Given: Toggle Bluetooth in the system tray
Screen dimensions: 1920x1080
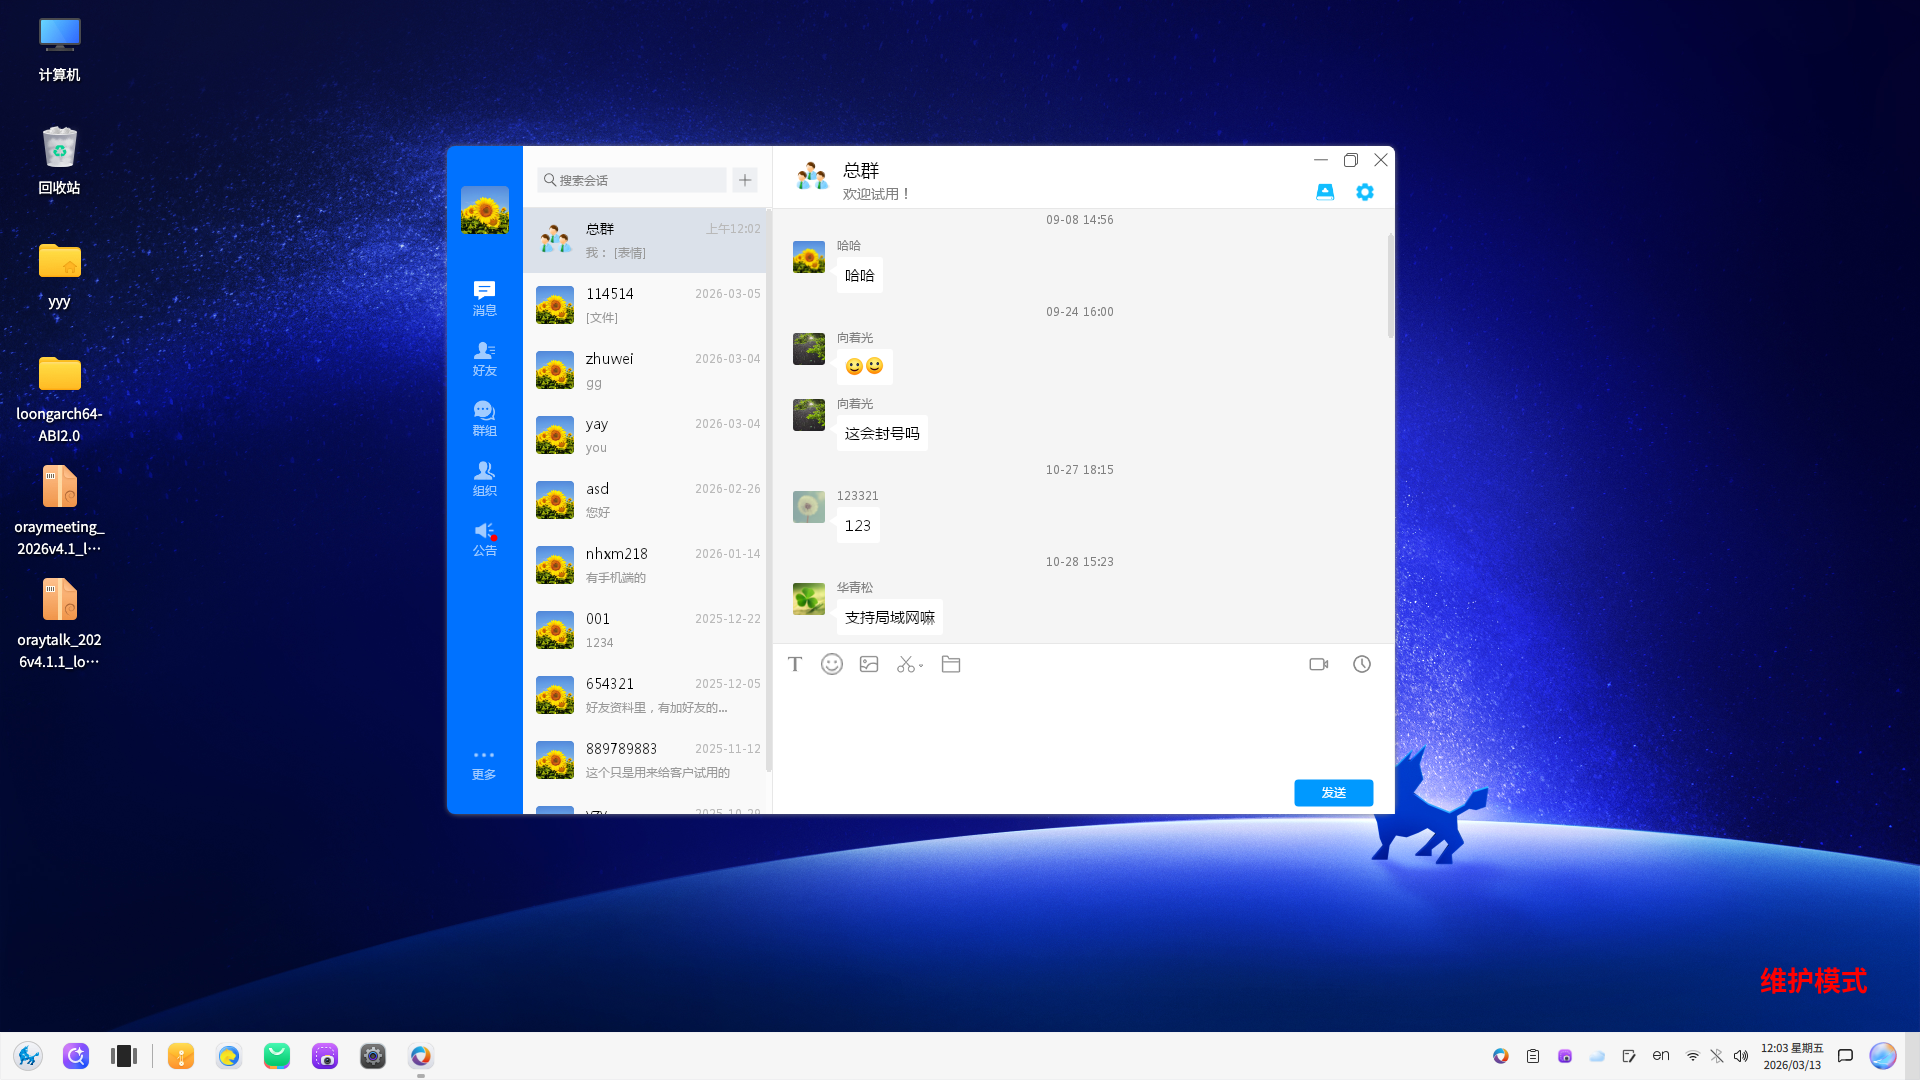Looking at the screenshot, I should tap(1716, 1055).
